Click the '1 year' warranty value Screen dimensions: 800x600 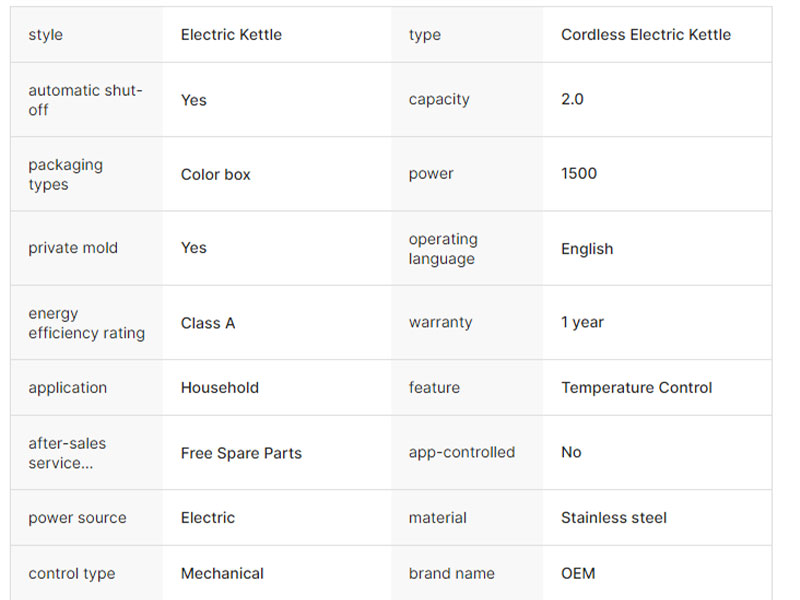(x=582, y=323)
